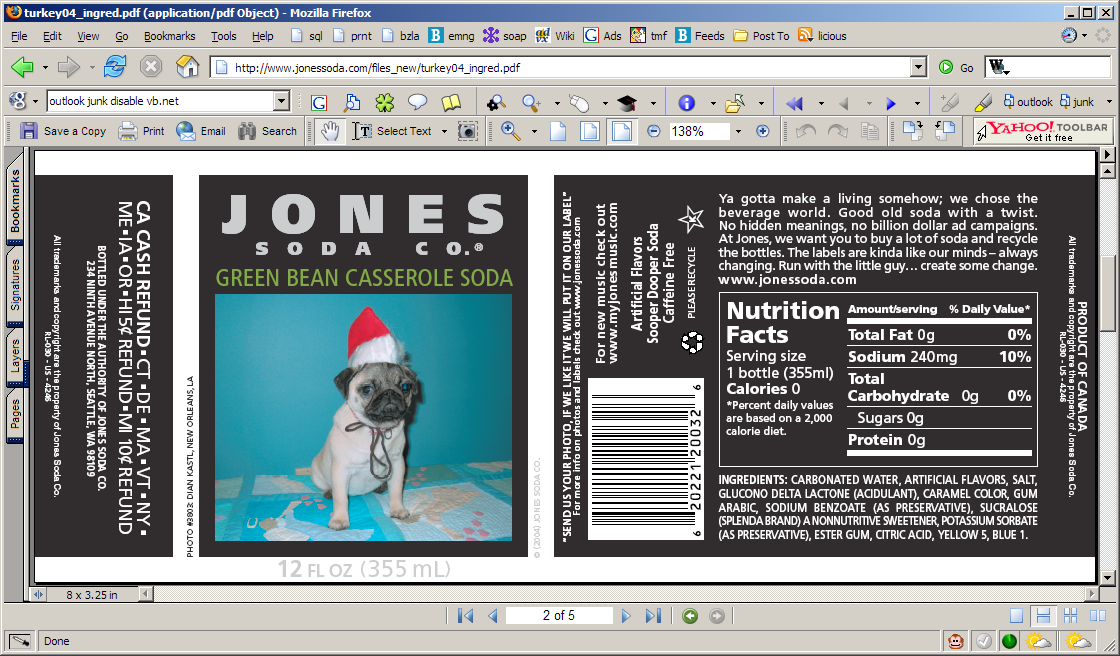1120x656 pixels.
Task: Open the URL address bar dropdown
Action: tap(919, 67)
